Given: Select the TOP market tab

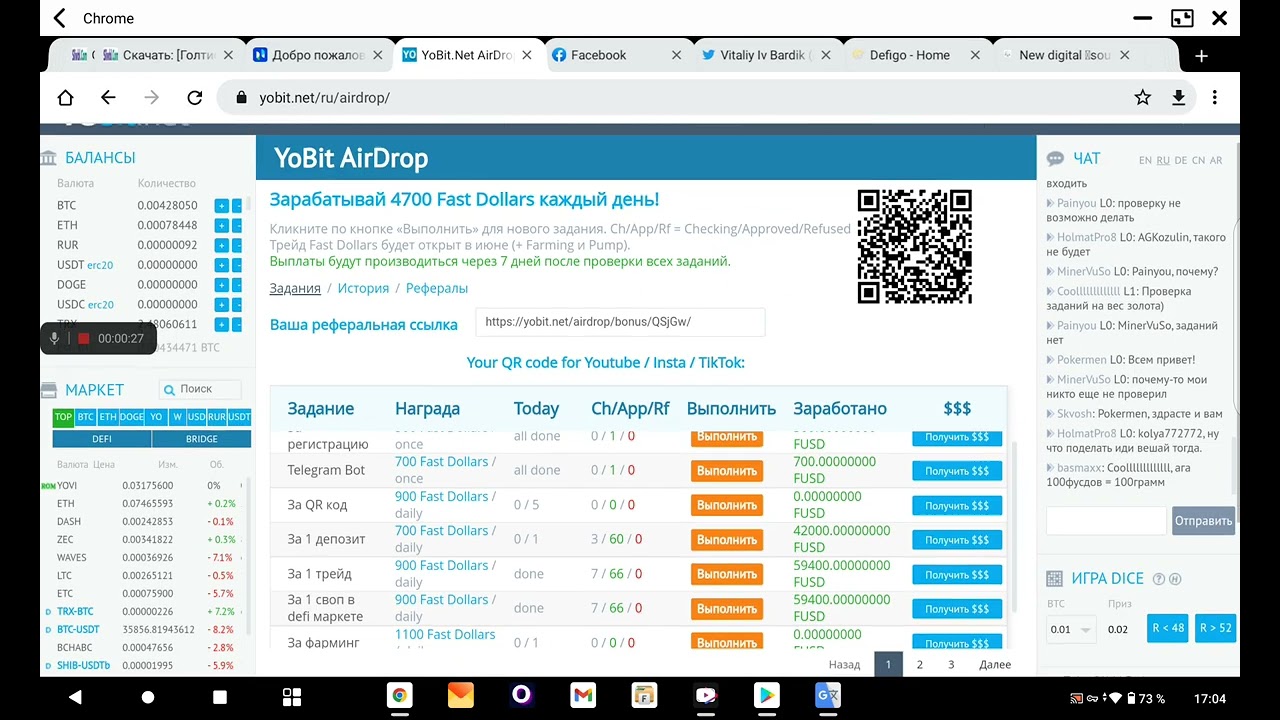Looking at the screenshot, I should [63, 417].
